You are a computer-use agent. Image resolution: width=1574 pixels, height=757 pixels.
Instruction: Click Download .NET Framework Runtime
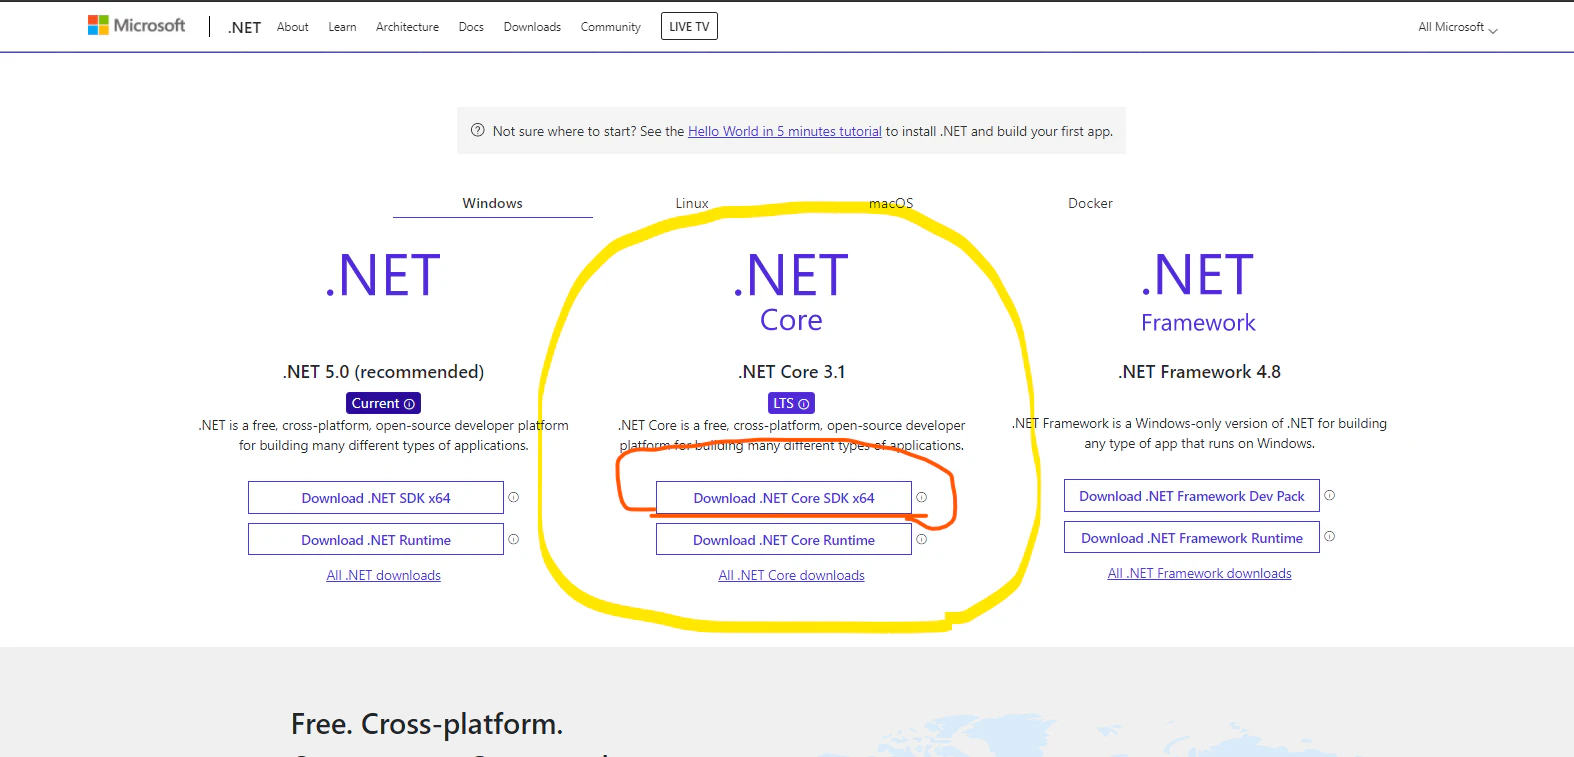click(1192, 538)
